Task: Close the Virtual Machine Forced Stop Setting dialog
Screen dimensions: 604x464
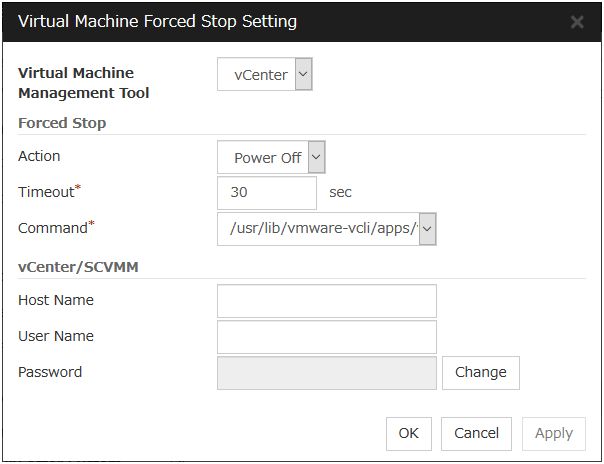Action: (577, 21)
